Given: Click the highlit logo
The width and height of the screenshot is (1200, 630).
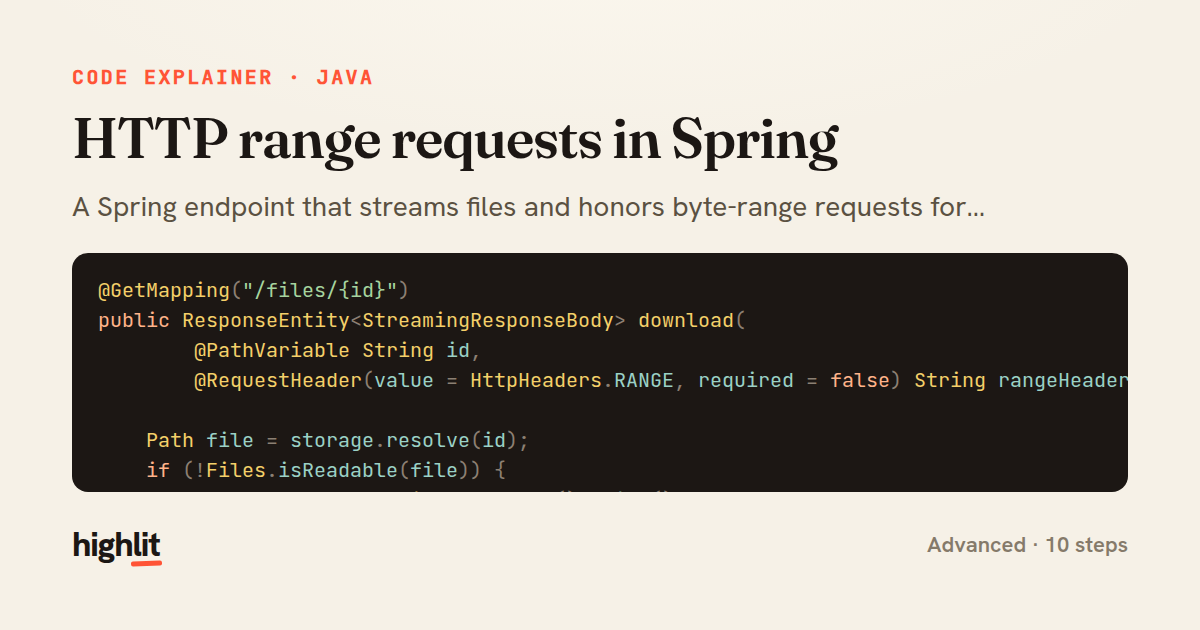Looking at the screenshot, I should (117, 546).
